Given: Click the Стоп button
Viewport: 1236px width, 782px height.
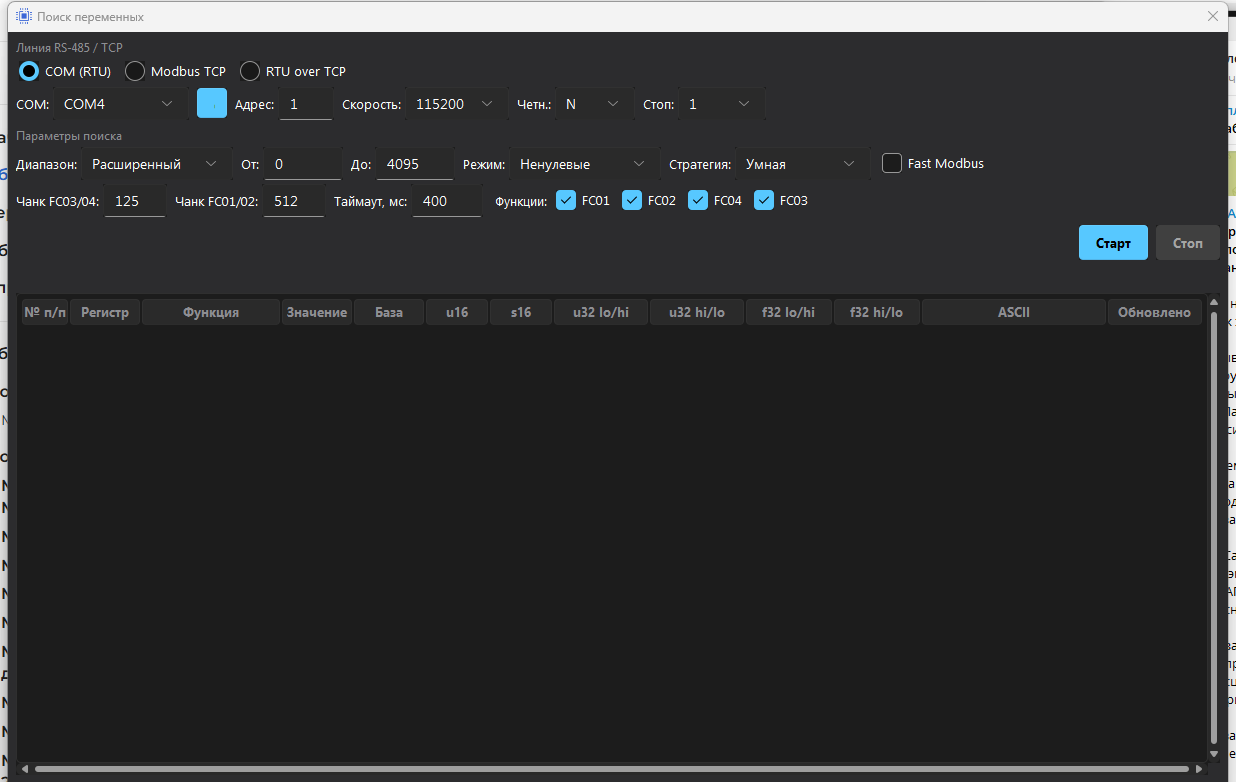Looking at the screenshot, I should 1188,243.
